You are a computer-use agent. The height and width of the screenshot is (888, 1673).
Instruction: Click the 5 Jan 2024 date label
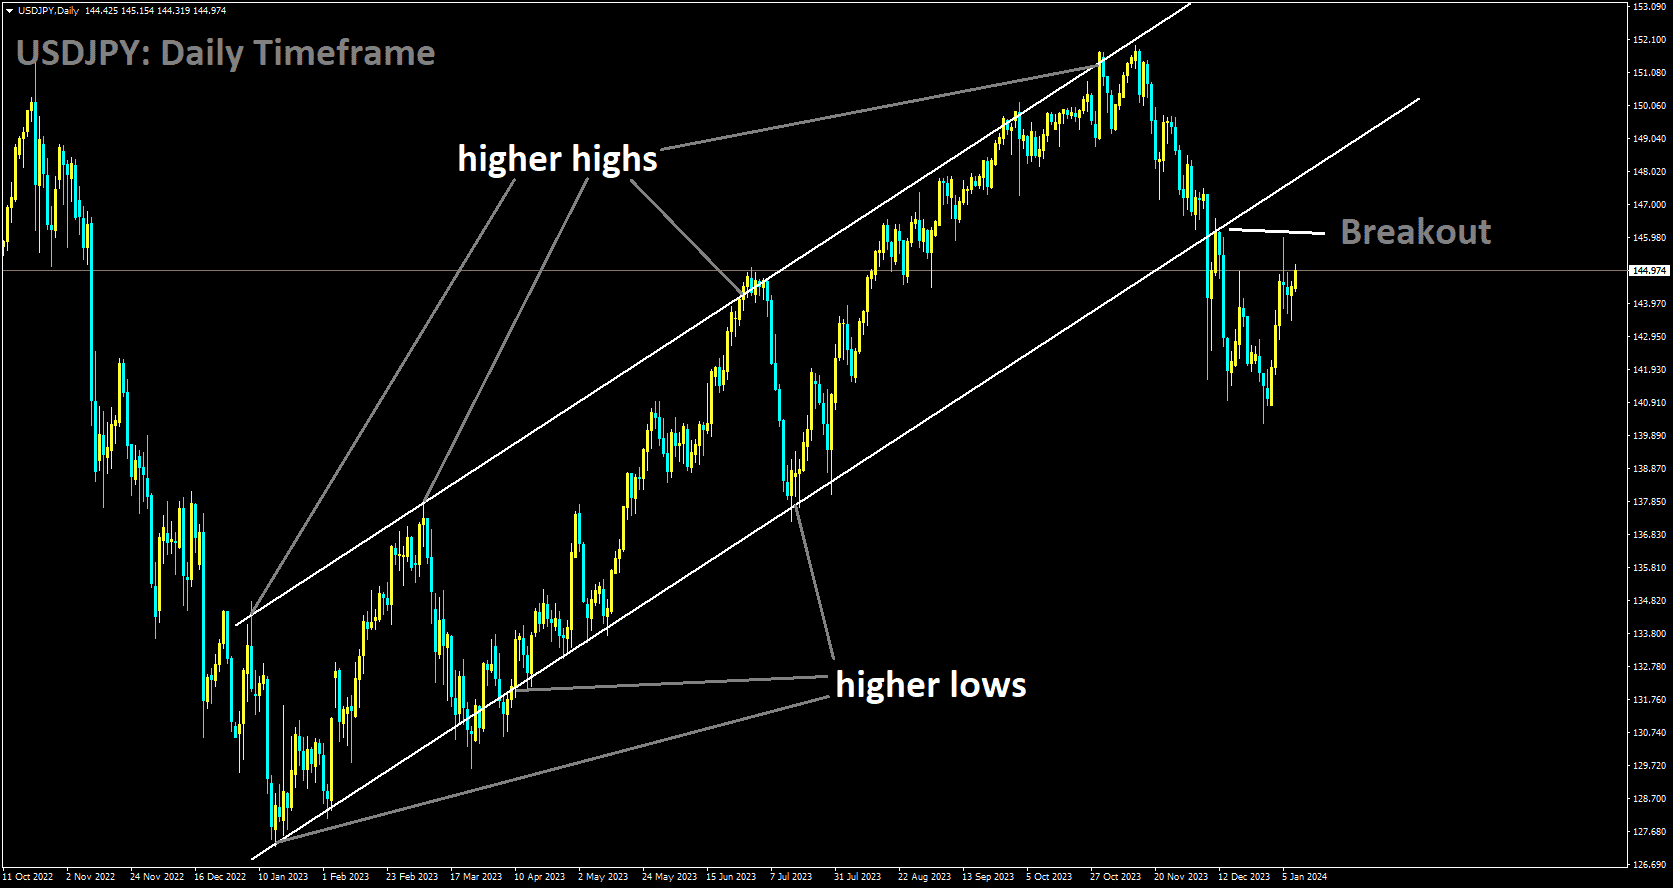tap(1305, 877)
